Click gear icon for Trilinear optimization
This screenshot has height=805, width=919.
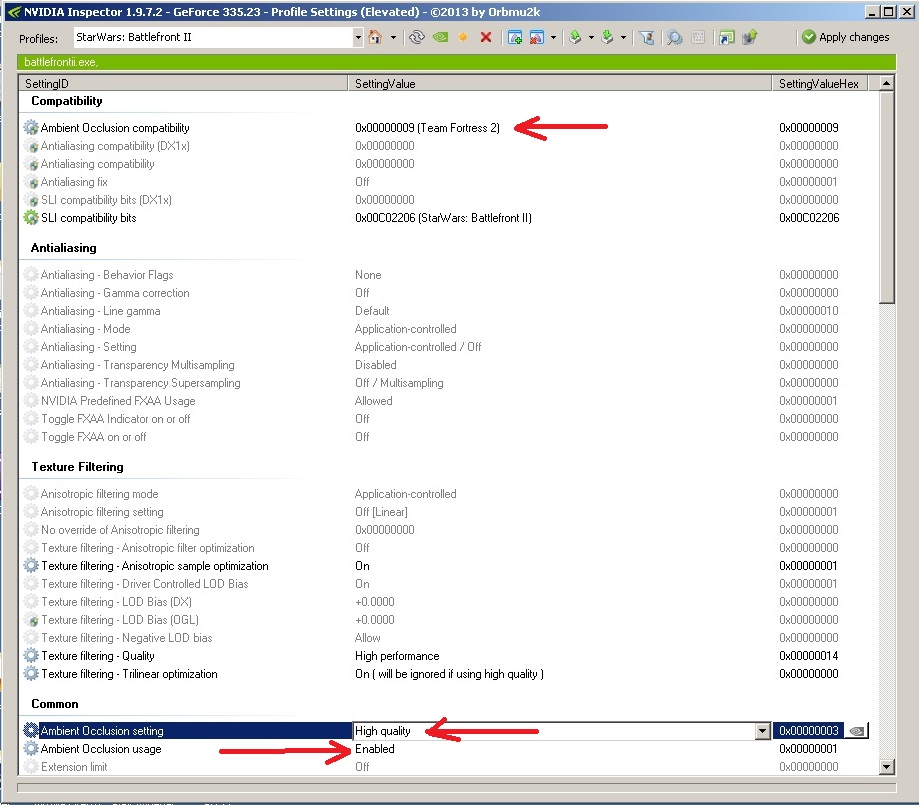pos(31,674)
